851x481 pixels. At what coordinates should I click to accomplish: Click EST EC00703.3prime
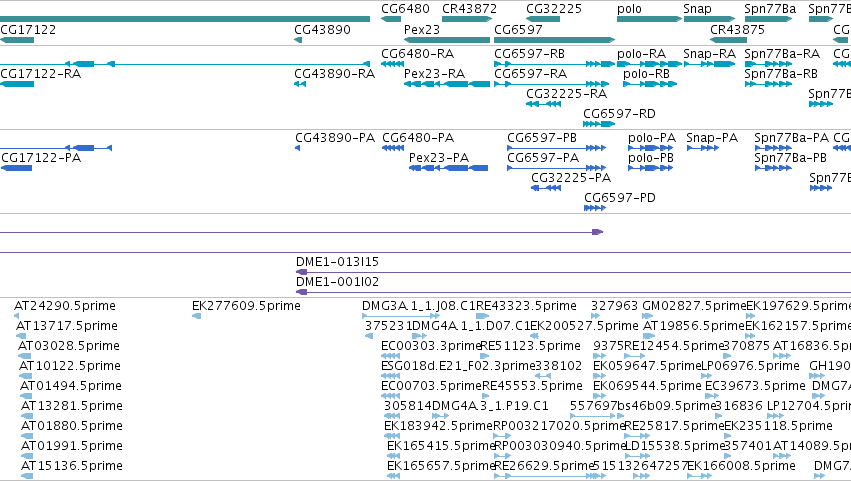(431, 386)
